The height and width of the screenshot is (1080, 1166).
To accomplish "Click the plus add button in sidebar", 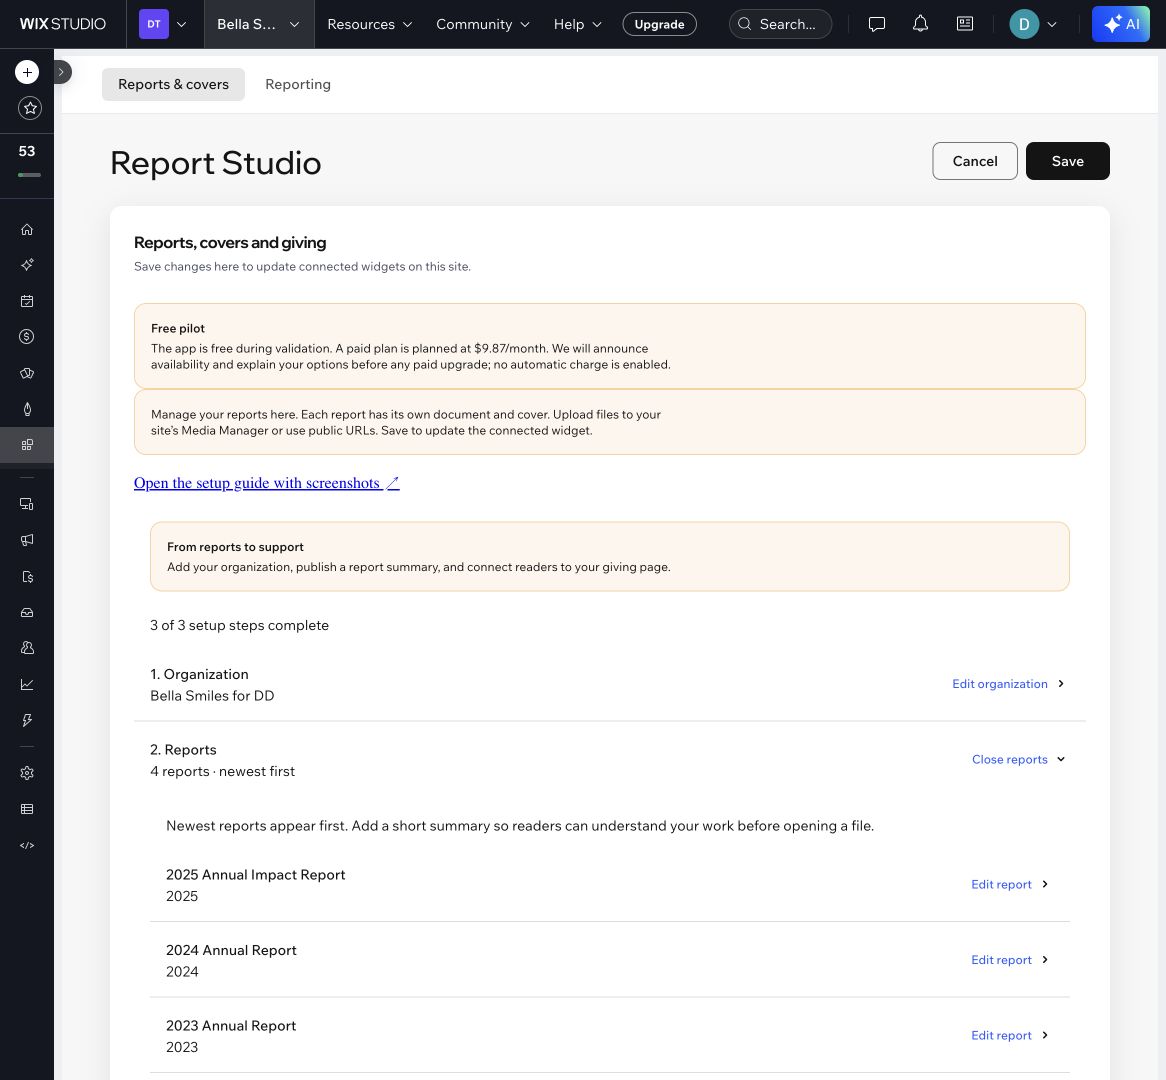I will 27,72.
